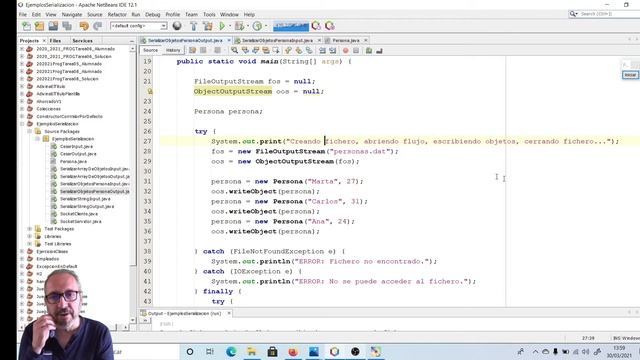This screenshot has width=640, height=360.
Task: Click the Build Project hammer icon
Action: [193, 26]
